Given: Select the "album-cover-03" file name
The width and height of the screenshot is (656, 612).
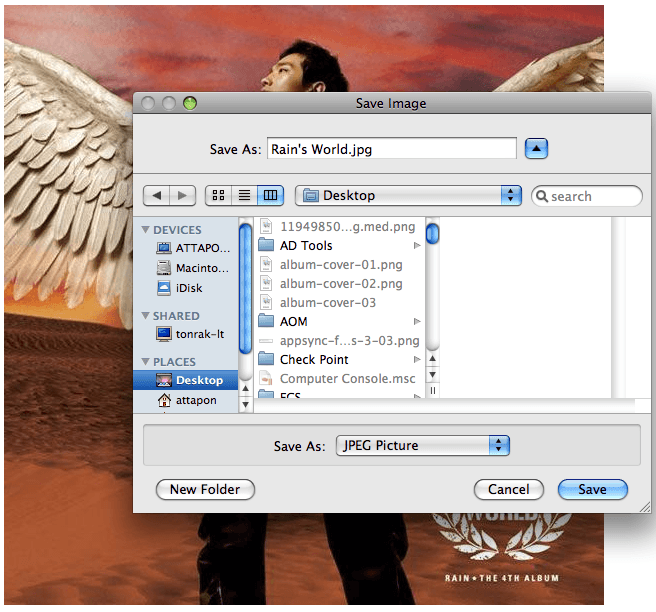Looking at the screenshot, I should coord(328,302).
